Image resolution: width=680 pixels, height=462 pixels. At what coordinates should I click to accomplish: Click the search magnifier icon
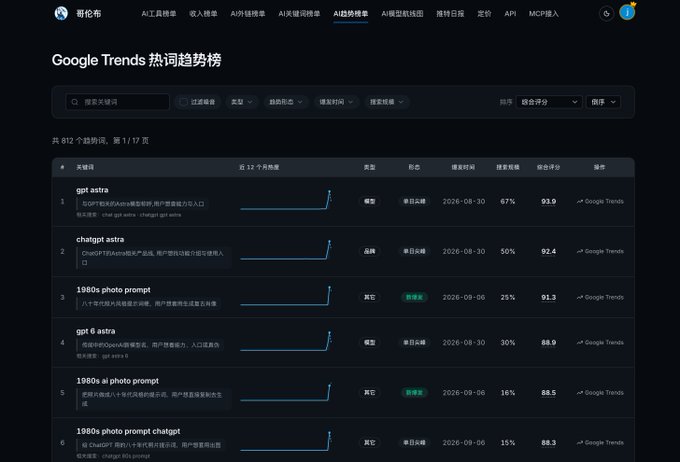(x=75, y=102)
